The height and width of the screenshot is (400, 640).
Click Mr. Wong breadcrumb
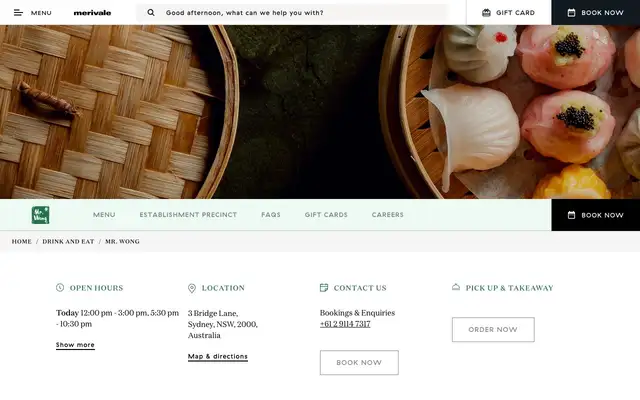(122, 242)
